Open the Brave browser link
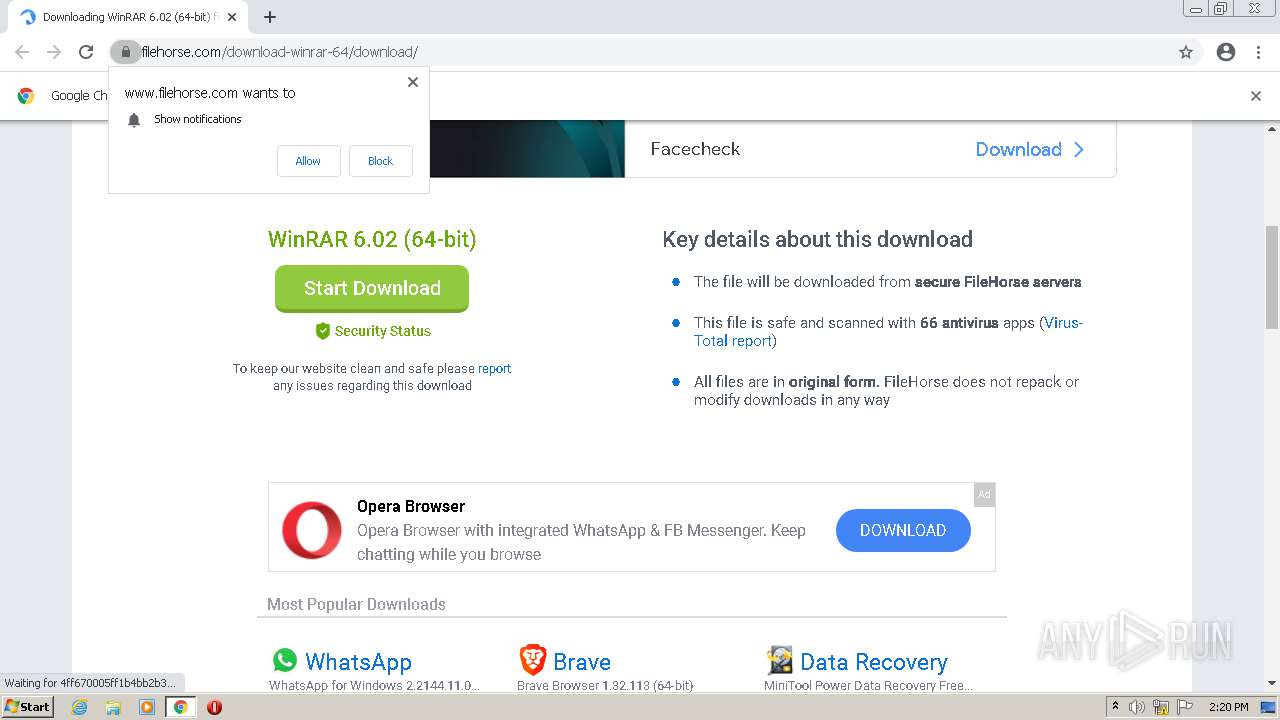Image resolution: width=1280 pixels, height=720 pixels. coord(582,662)
